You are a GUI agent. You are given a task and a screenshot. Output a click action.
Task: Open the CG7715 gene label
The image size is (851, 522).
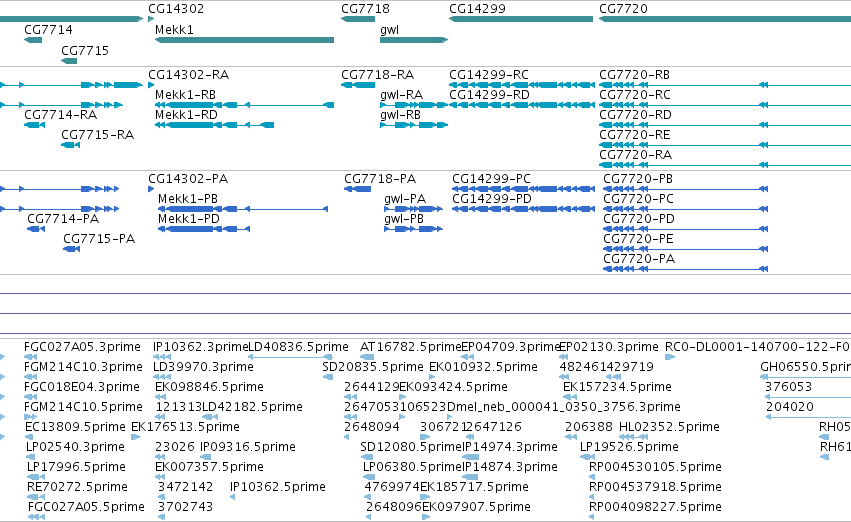coord(85,50)
